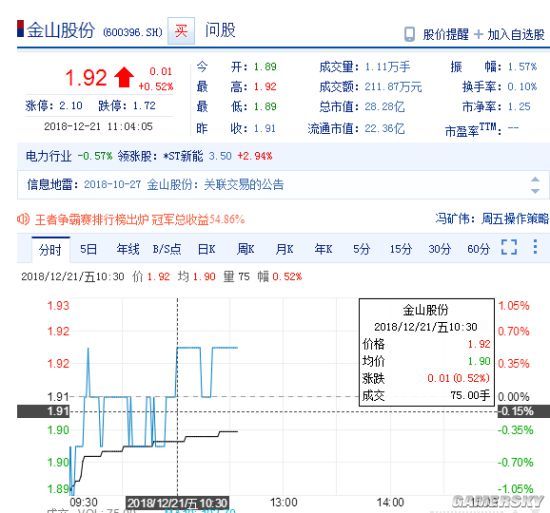Click the 换手率 0.10% value

coord(522,87)
